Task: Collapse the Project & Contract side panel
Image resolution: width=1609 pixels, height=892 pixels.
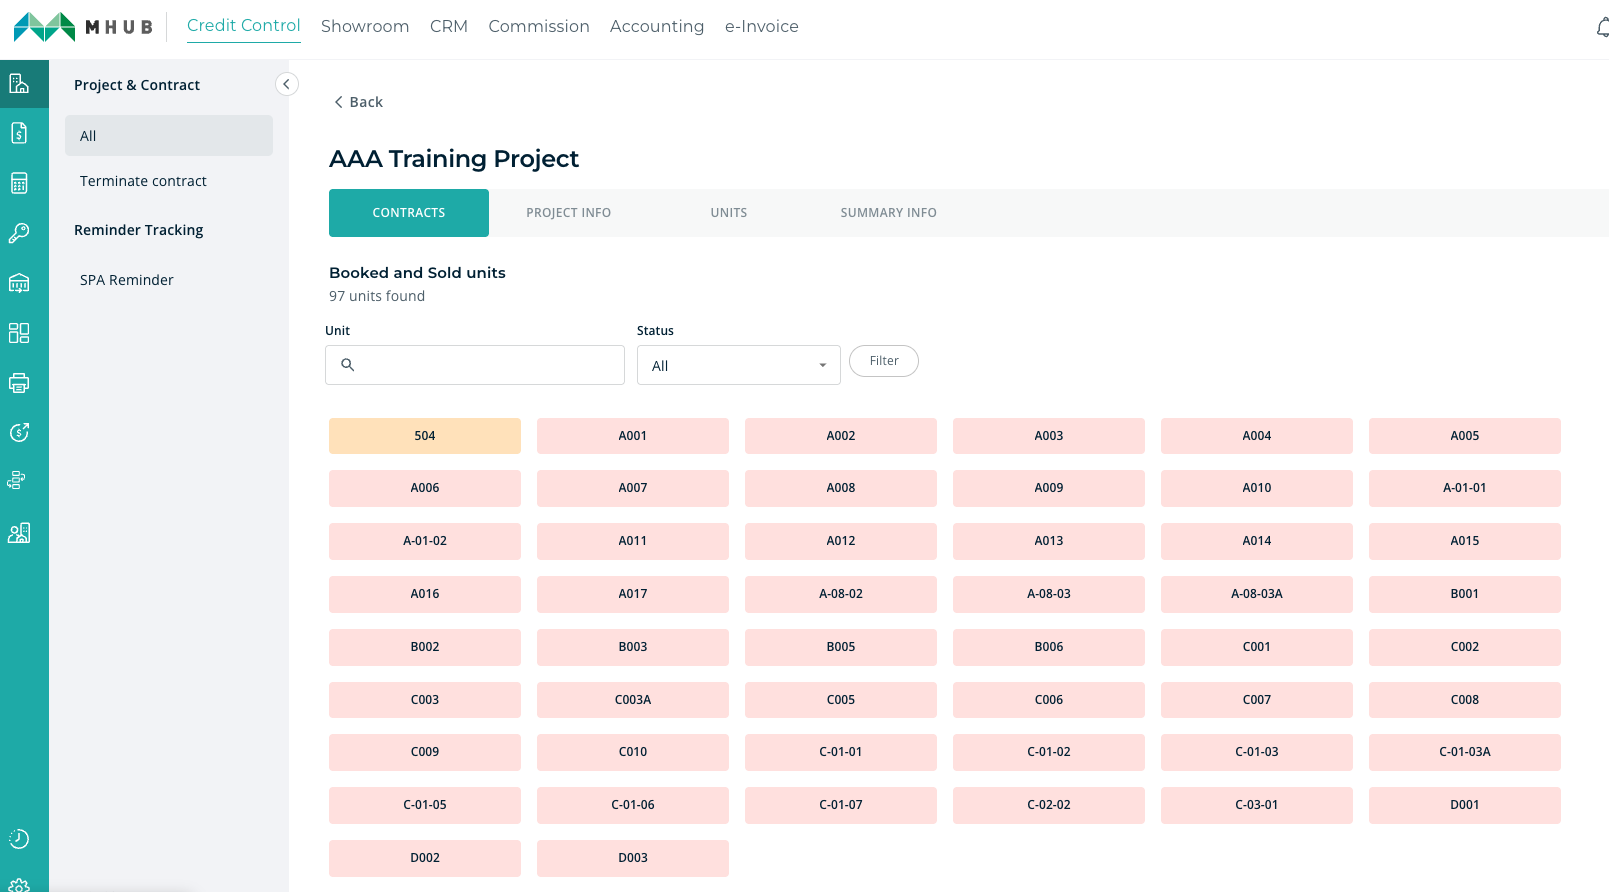Action: (x=286, y=84)
